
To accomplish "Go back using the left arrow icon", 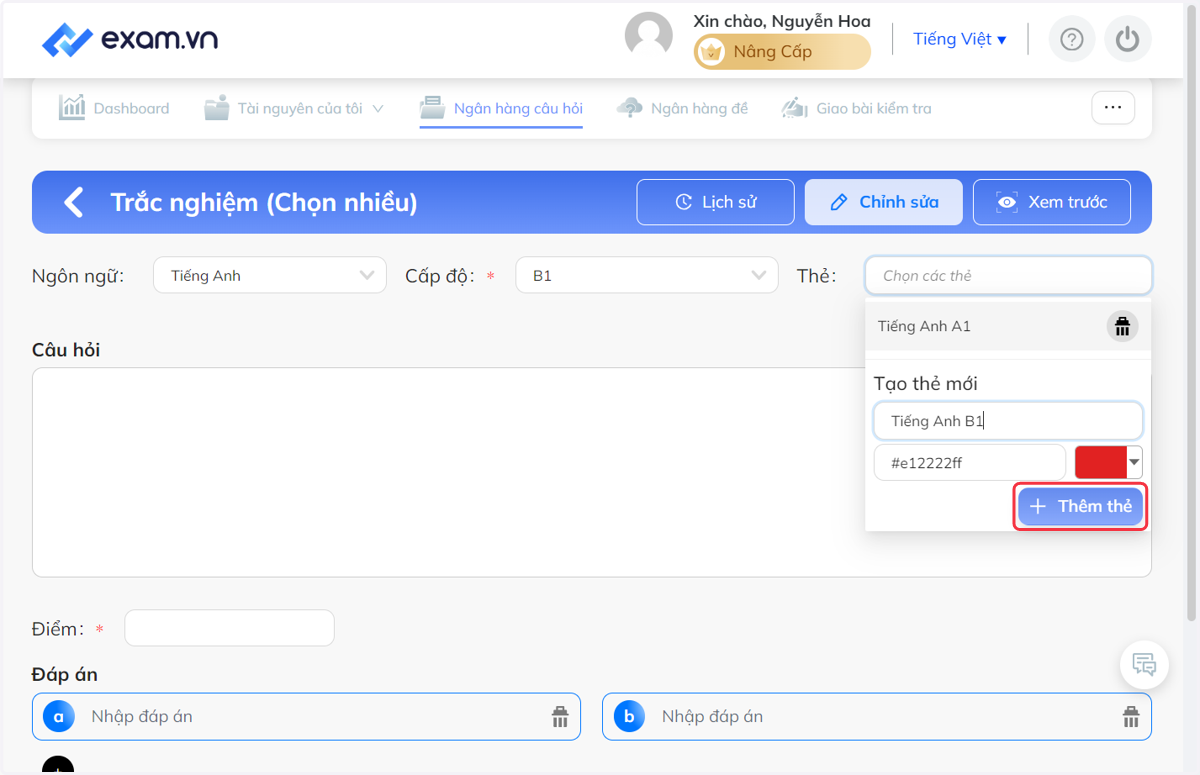I will pyautogui.click(x=73, y=202).
